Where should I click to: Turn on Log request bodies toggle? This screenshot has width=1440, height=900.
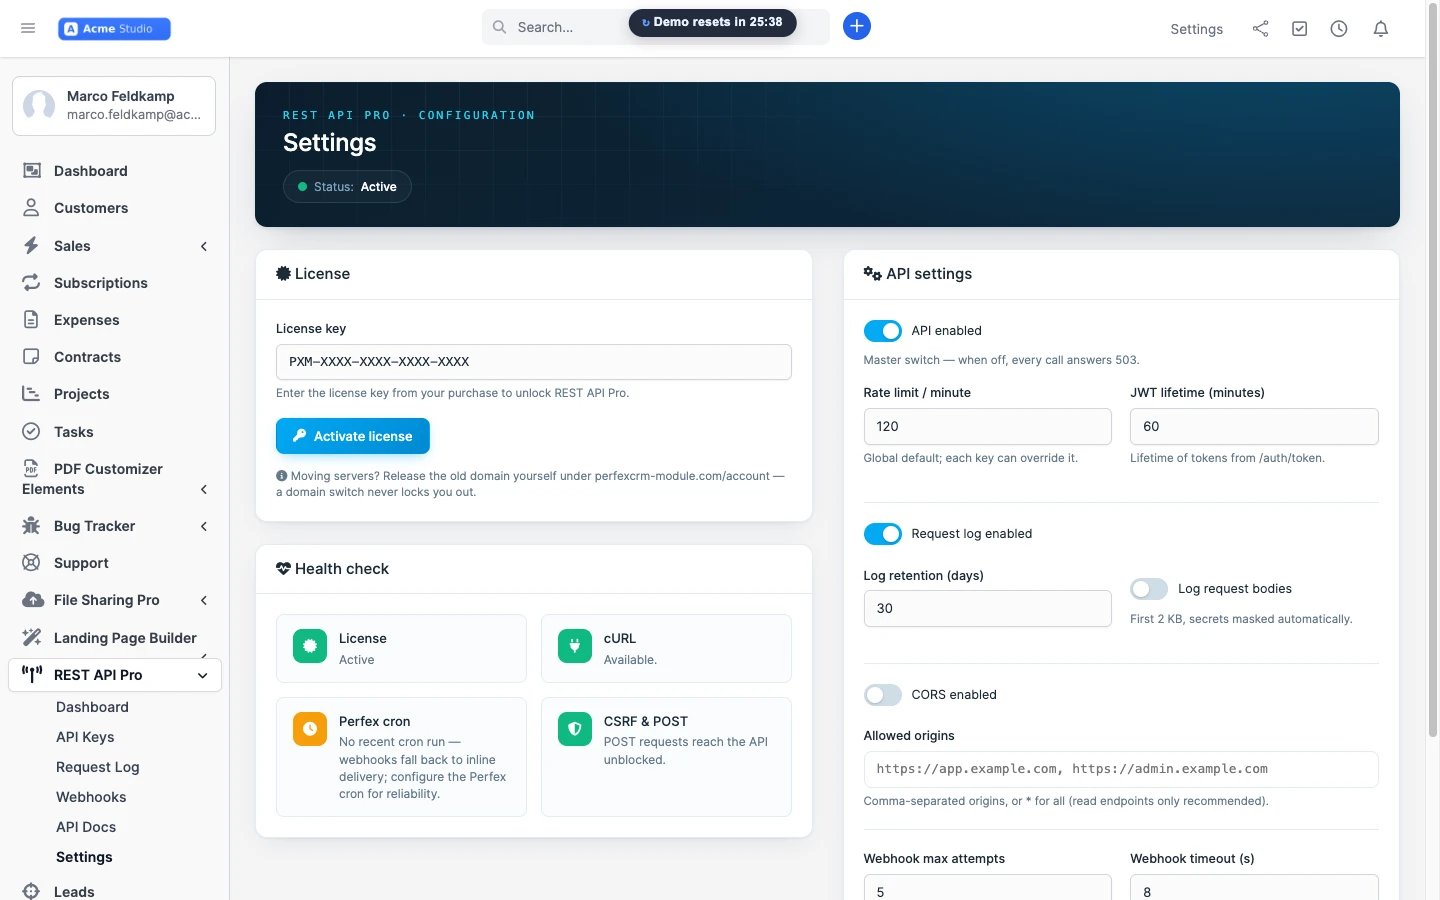point(1149,589)
